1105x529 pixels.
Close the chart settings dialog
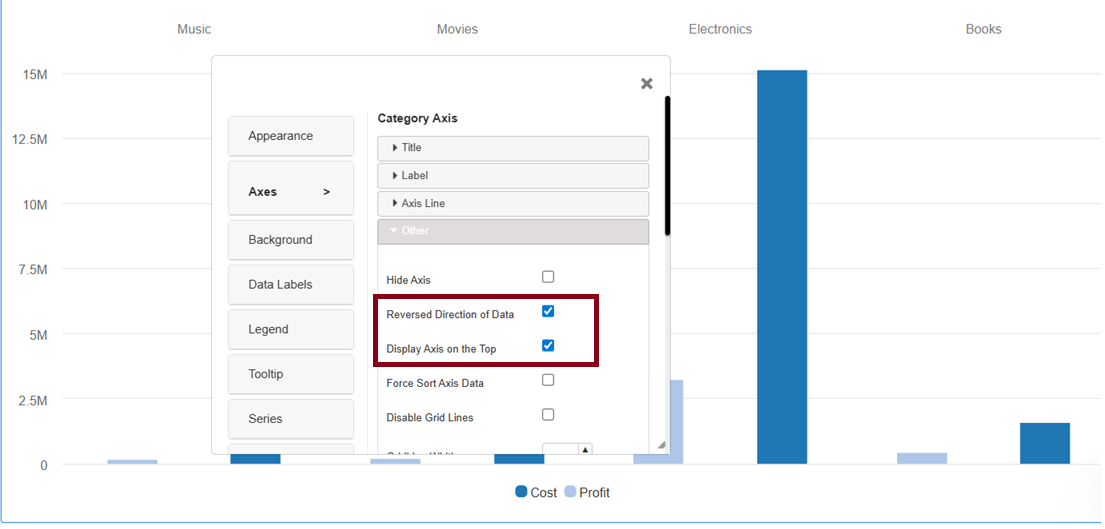click(x=646, y=84)
